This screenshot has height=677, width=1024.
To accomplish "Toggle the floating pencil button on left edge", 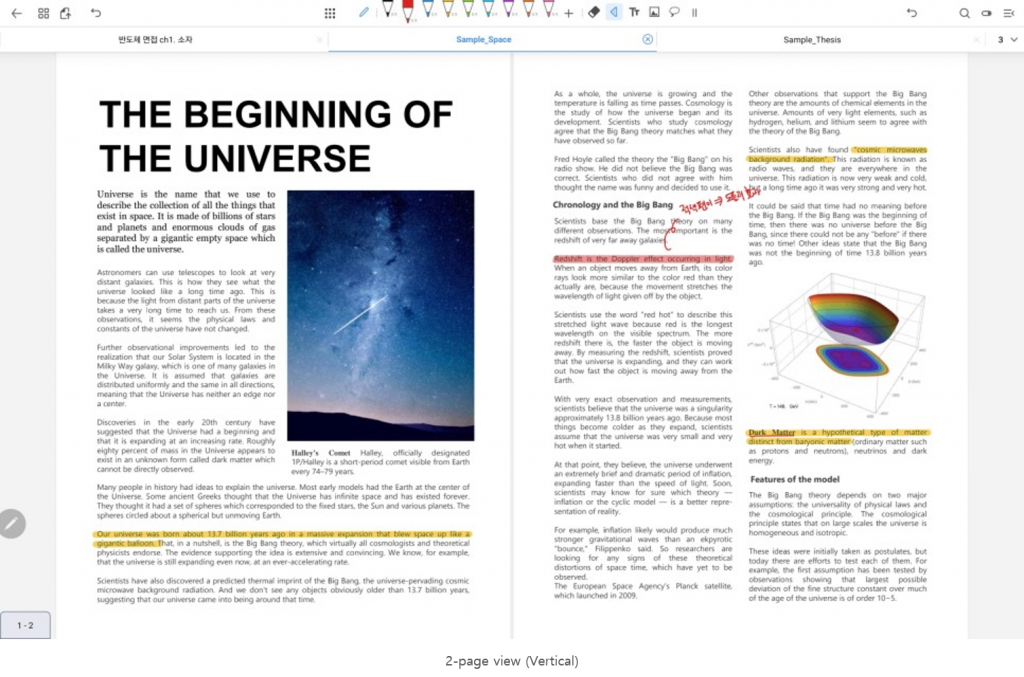I will click(x=11, y=524).
